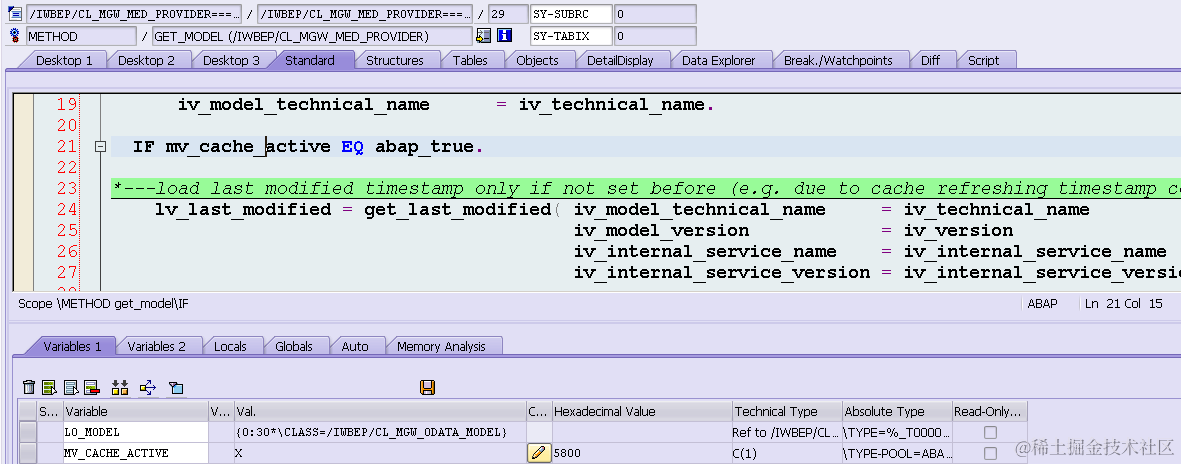This screenshot has height=464, width=1181.
Task: Click the second include name field
Action: tap(364, 14)
